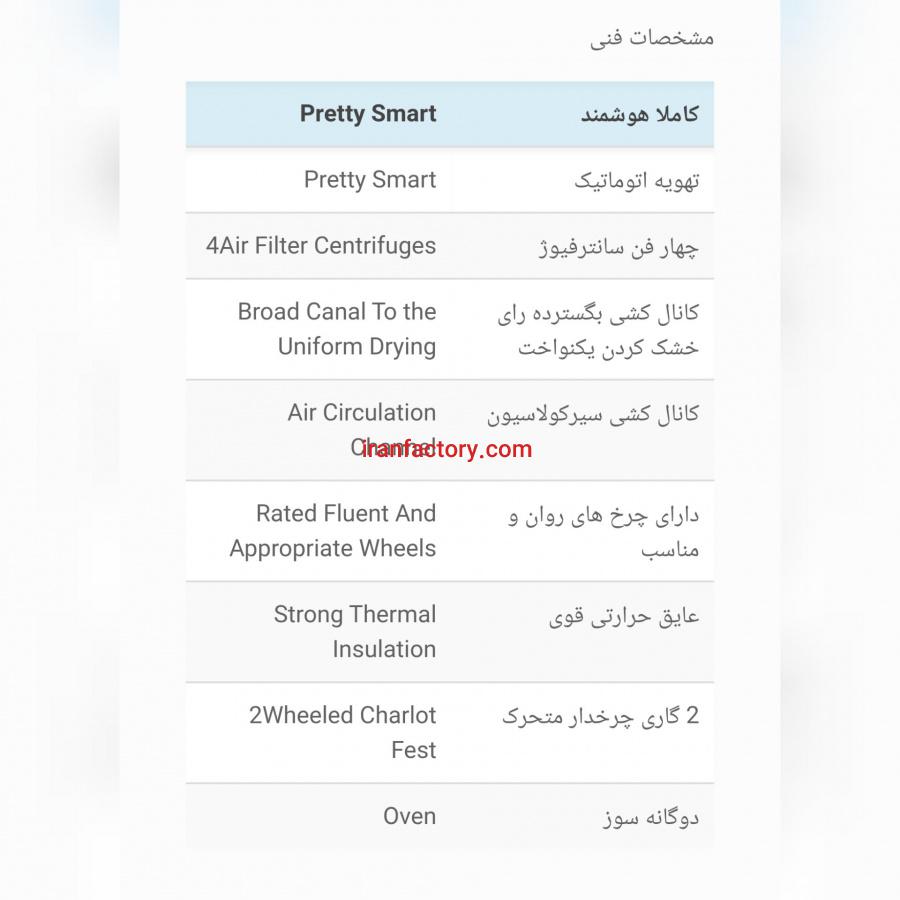Select the گاری چرخدار متحرک cell
The width and height of the screenshot is (900, 900).
(600, 717)
